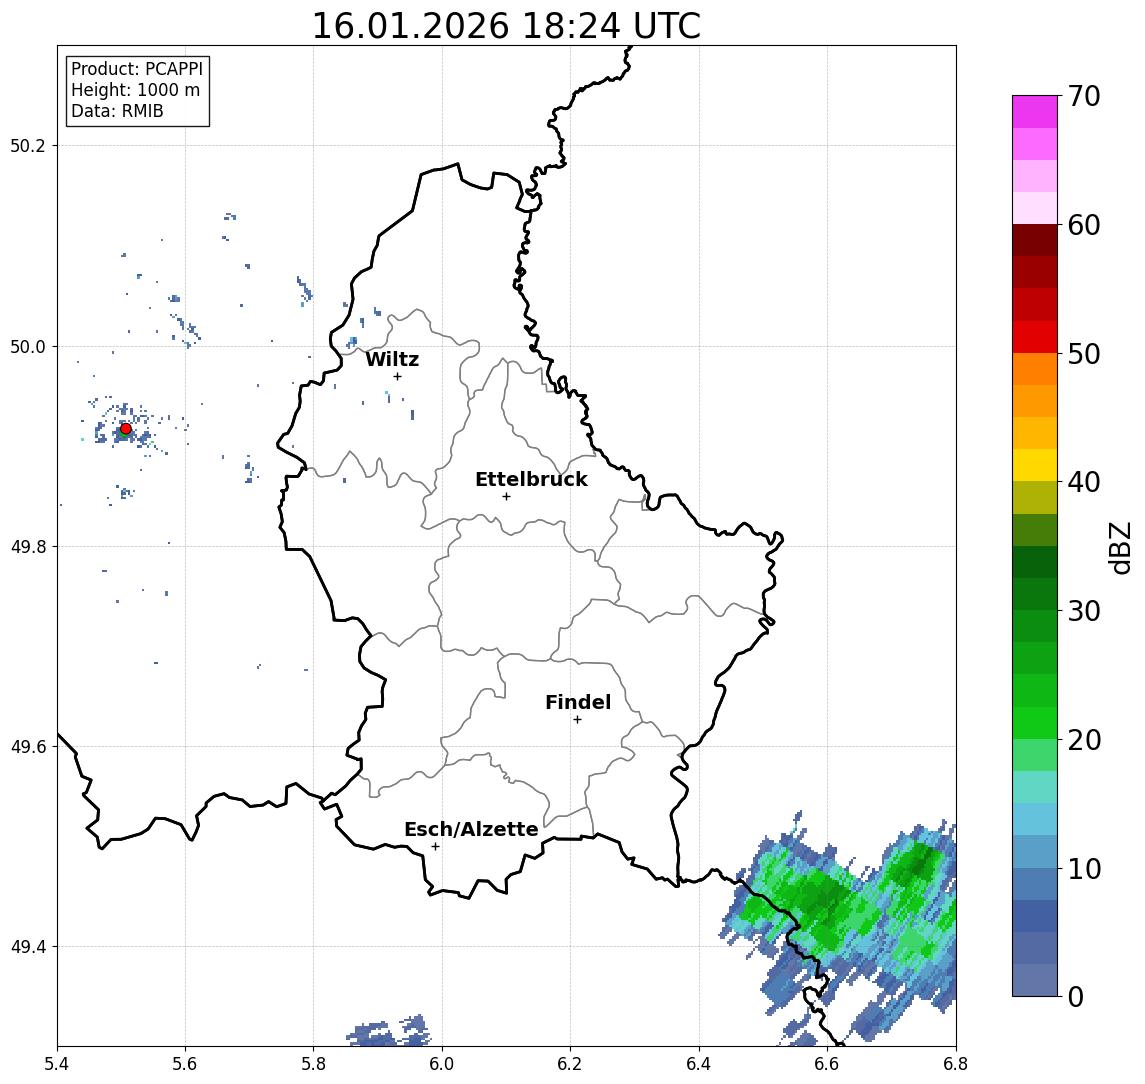This screenshot has width=1145, height=1084.
Task: Click the latitude axis label 50.2
Action: point(28,145)
